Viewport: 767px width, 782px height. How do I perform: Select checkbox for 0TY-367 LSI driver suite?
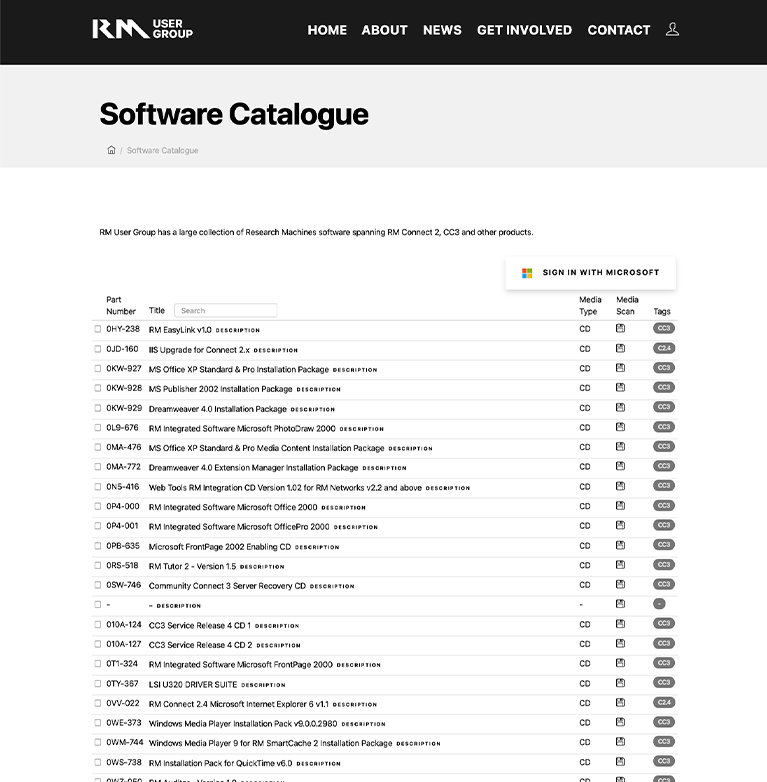(x=98, y=684)
